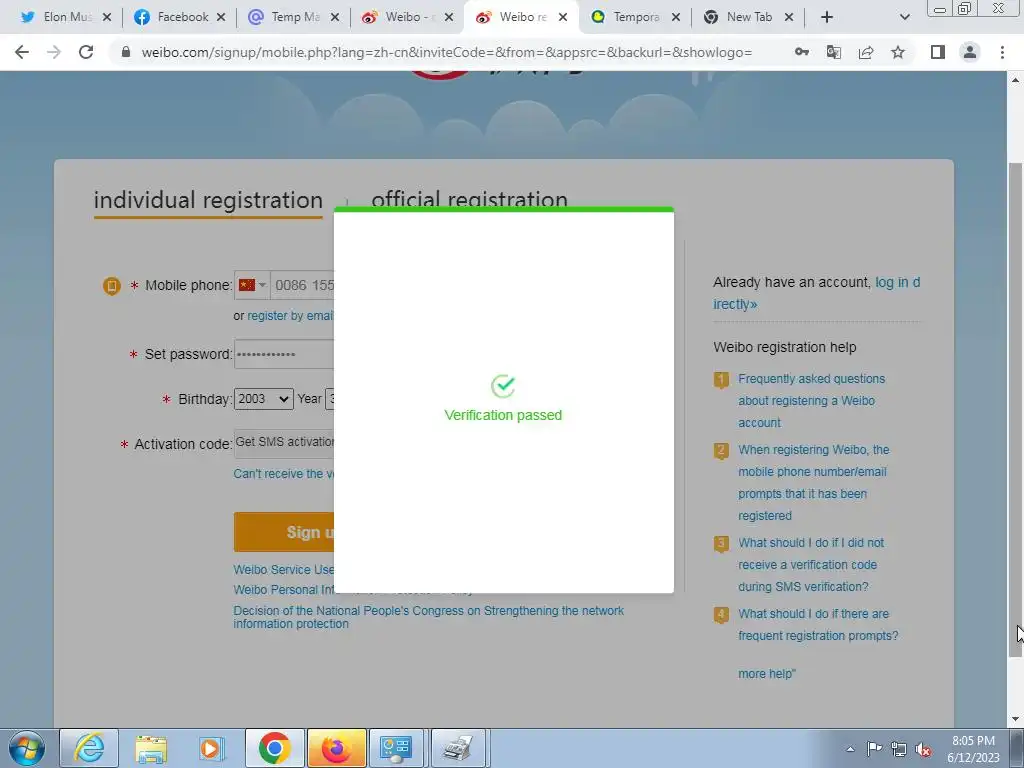Viewport: 1024px width, 768px height.
Task: Open the National People's Congress decision link
Action: coord(428,617)
